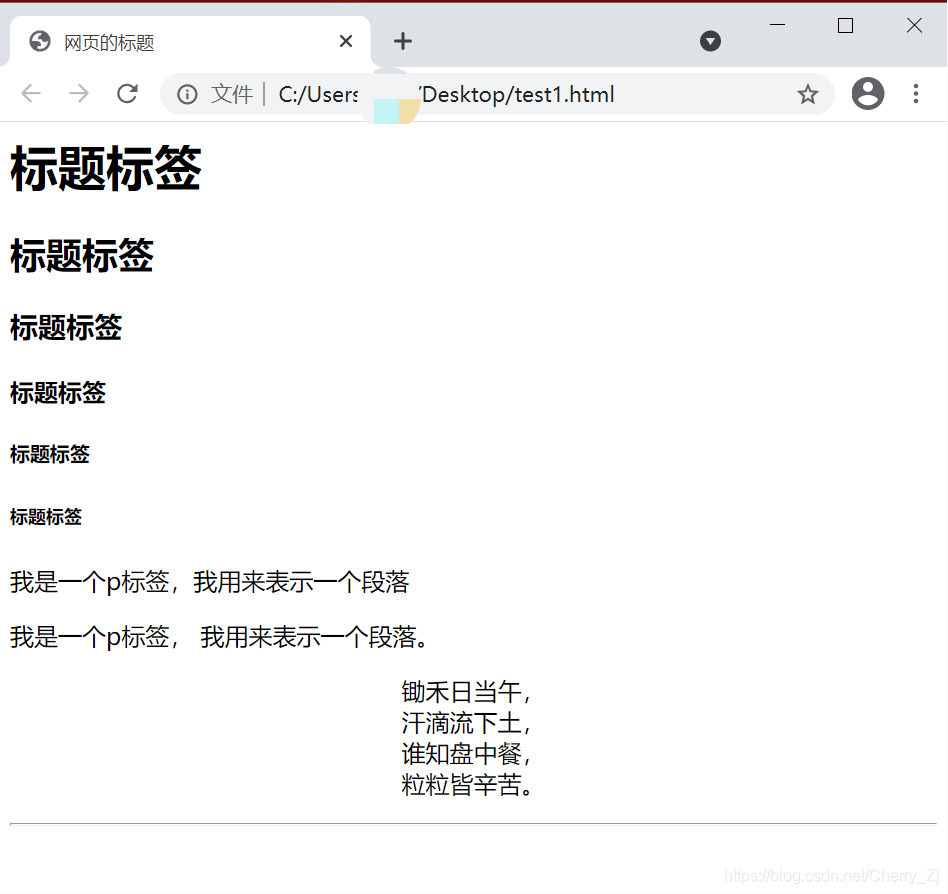Screen dimensions: 948x894
Task: Open the tab search dropdown arrow
Action: click(710, 41)
